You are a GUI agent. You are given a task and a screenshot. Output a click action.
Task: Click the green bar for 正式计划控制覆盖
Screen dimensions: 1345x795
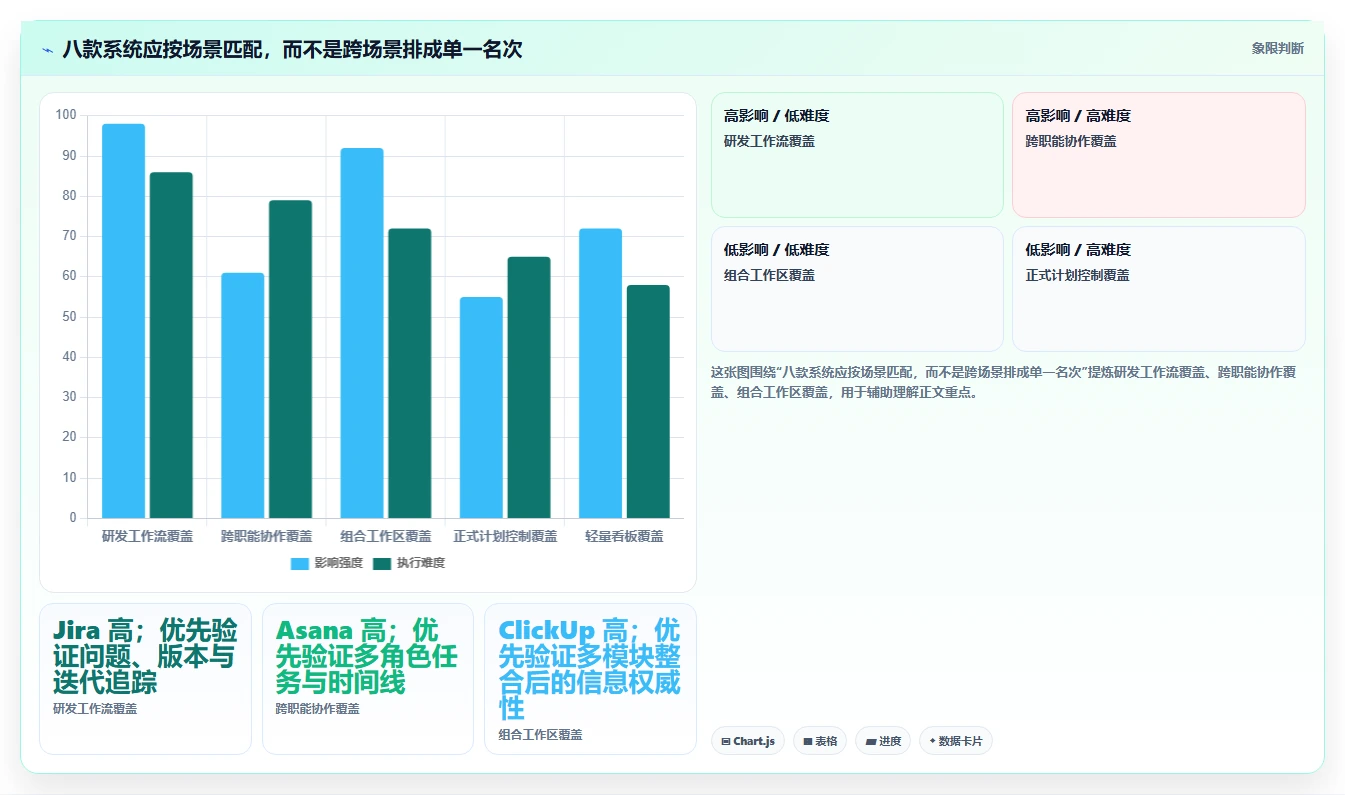click(x=529, y=387)
